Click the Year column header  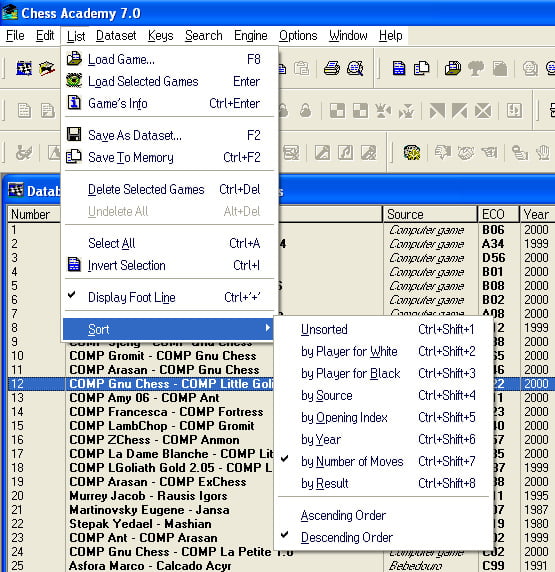pos(538,214)
